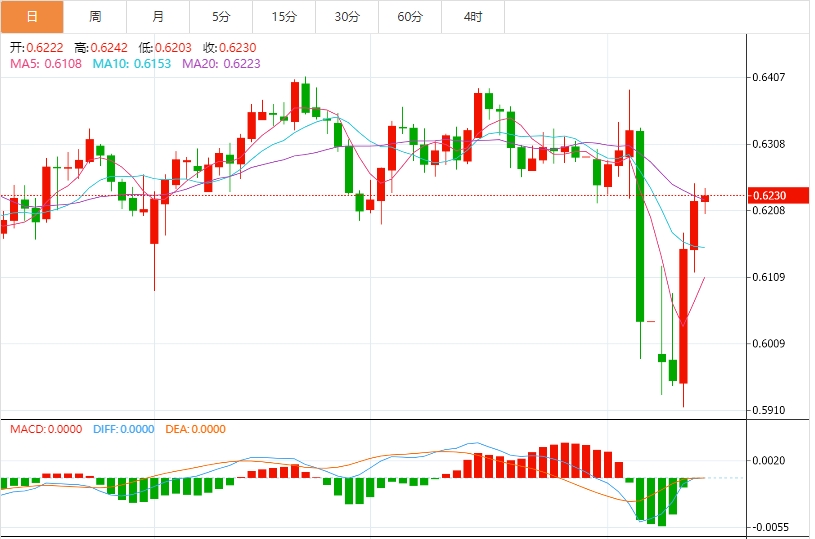815x539 pixels.
Task: Open the 5分 timeframe tab
Action: pos(221,17)
